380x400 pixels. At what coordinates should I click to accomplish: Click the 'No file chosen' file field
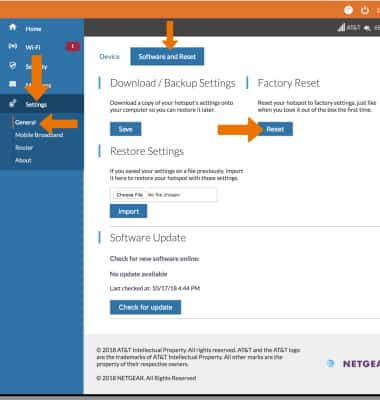(x=164, y=195)
